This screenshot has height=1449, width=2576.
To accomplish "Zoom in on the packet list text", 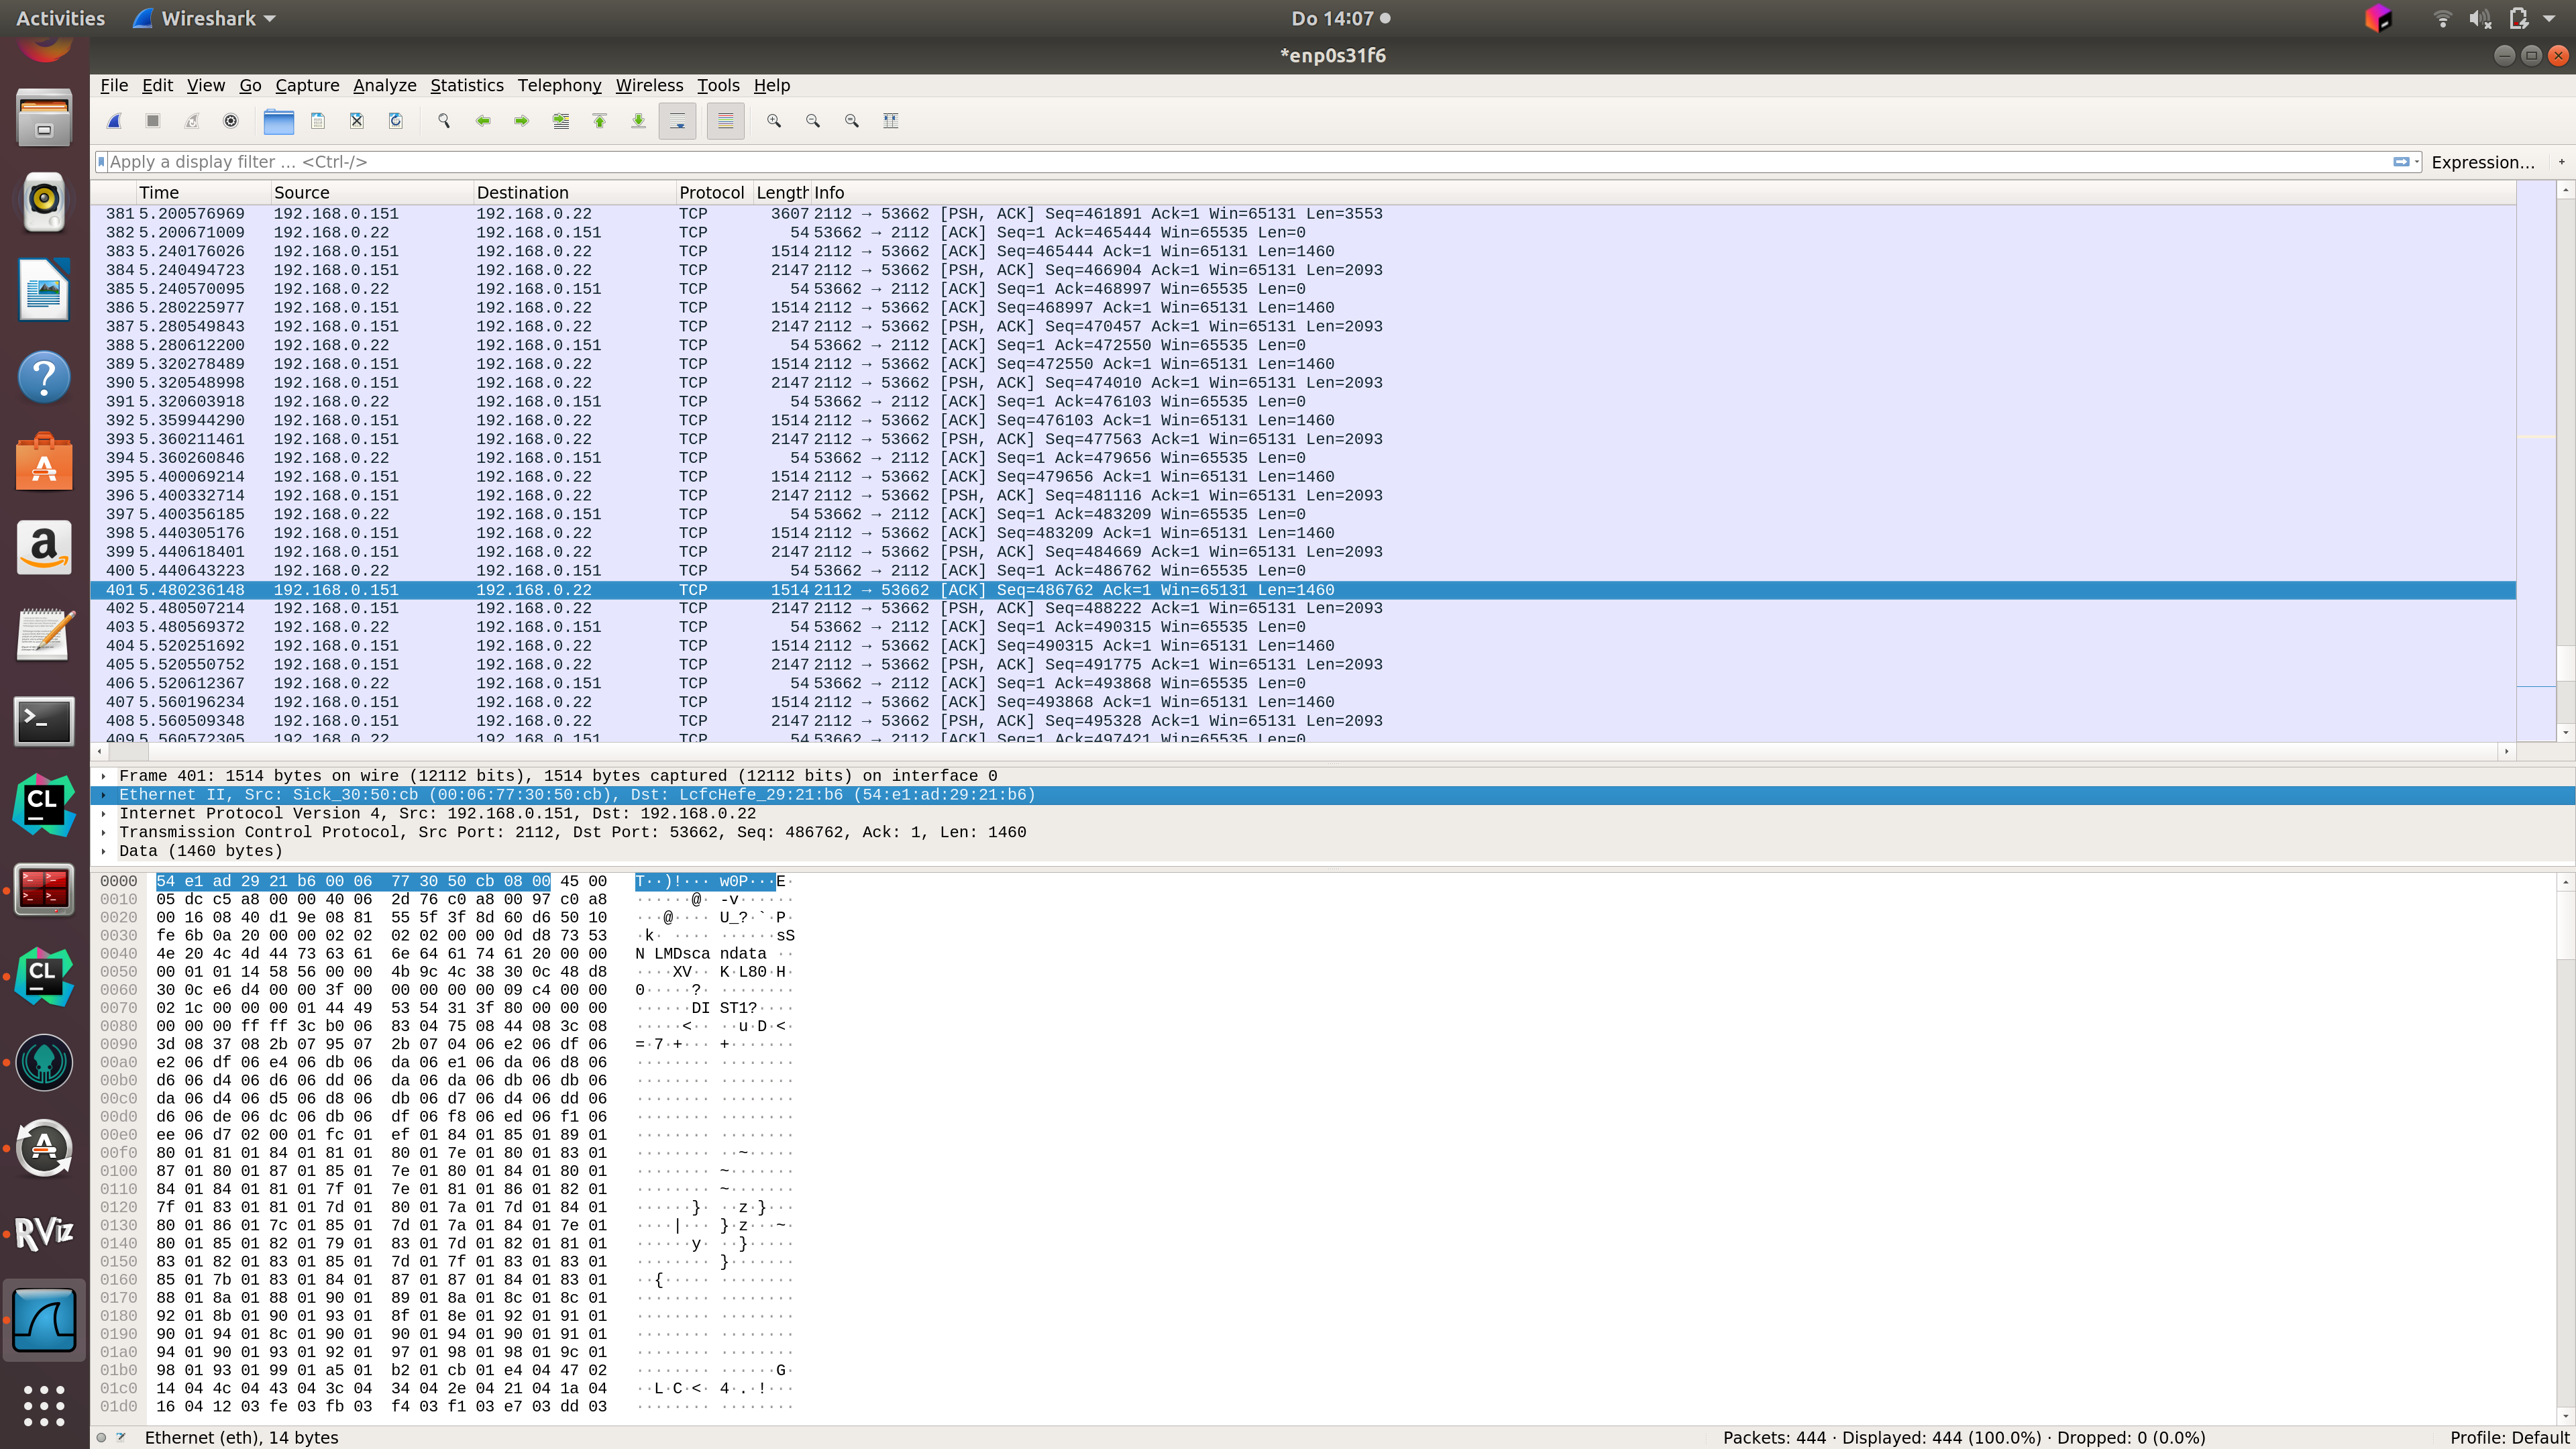I will pos(774,120).
